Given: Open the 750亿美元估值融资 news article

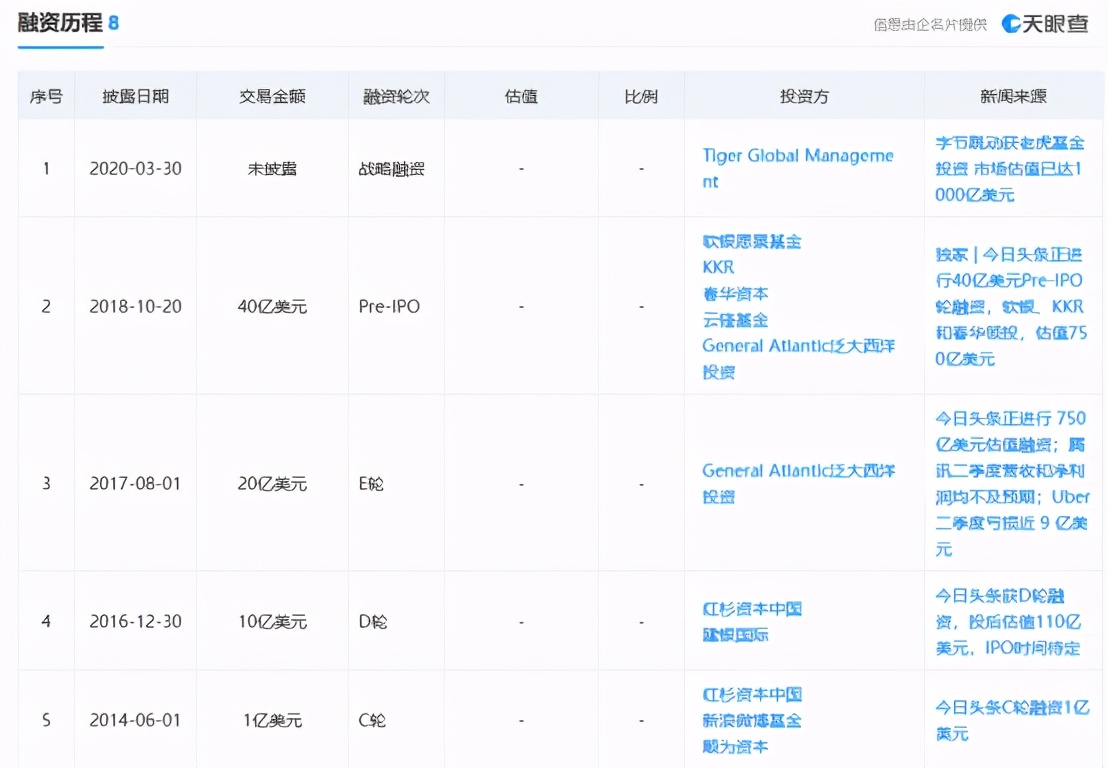Looking at the screenshot, I should 1010,483.
